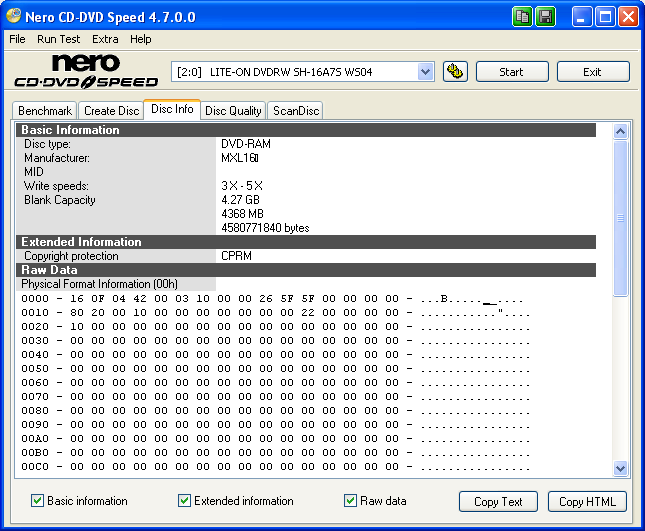Click the Write speeds label

point(56,186)
